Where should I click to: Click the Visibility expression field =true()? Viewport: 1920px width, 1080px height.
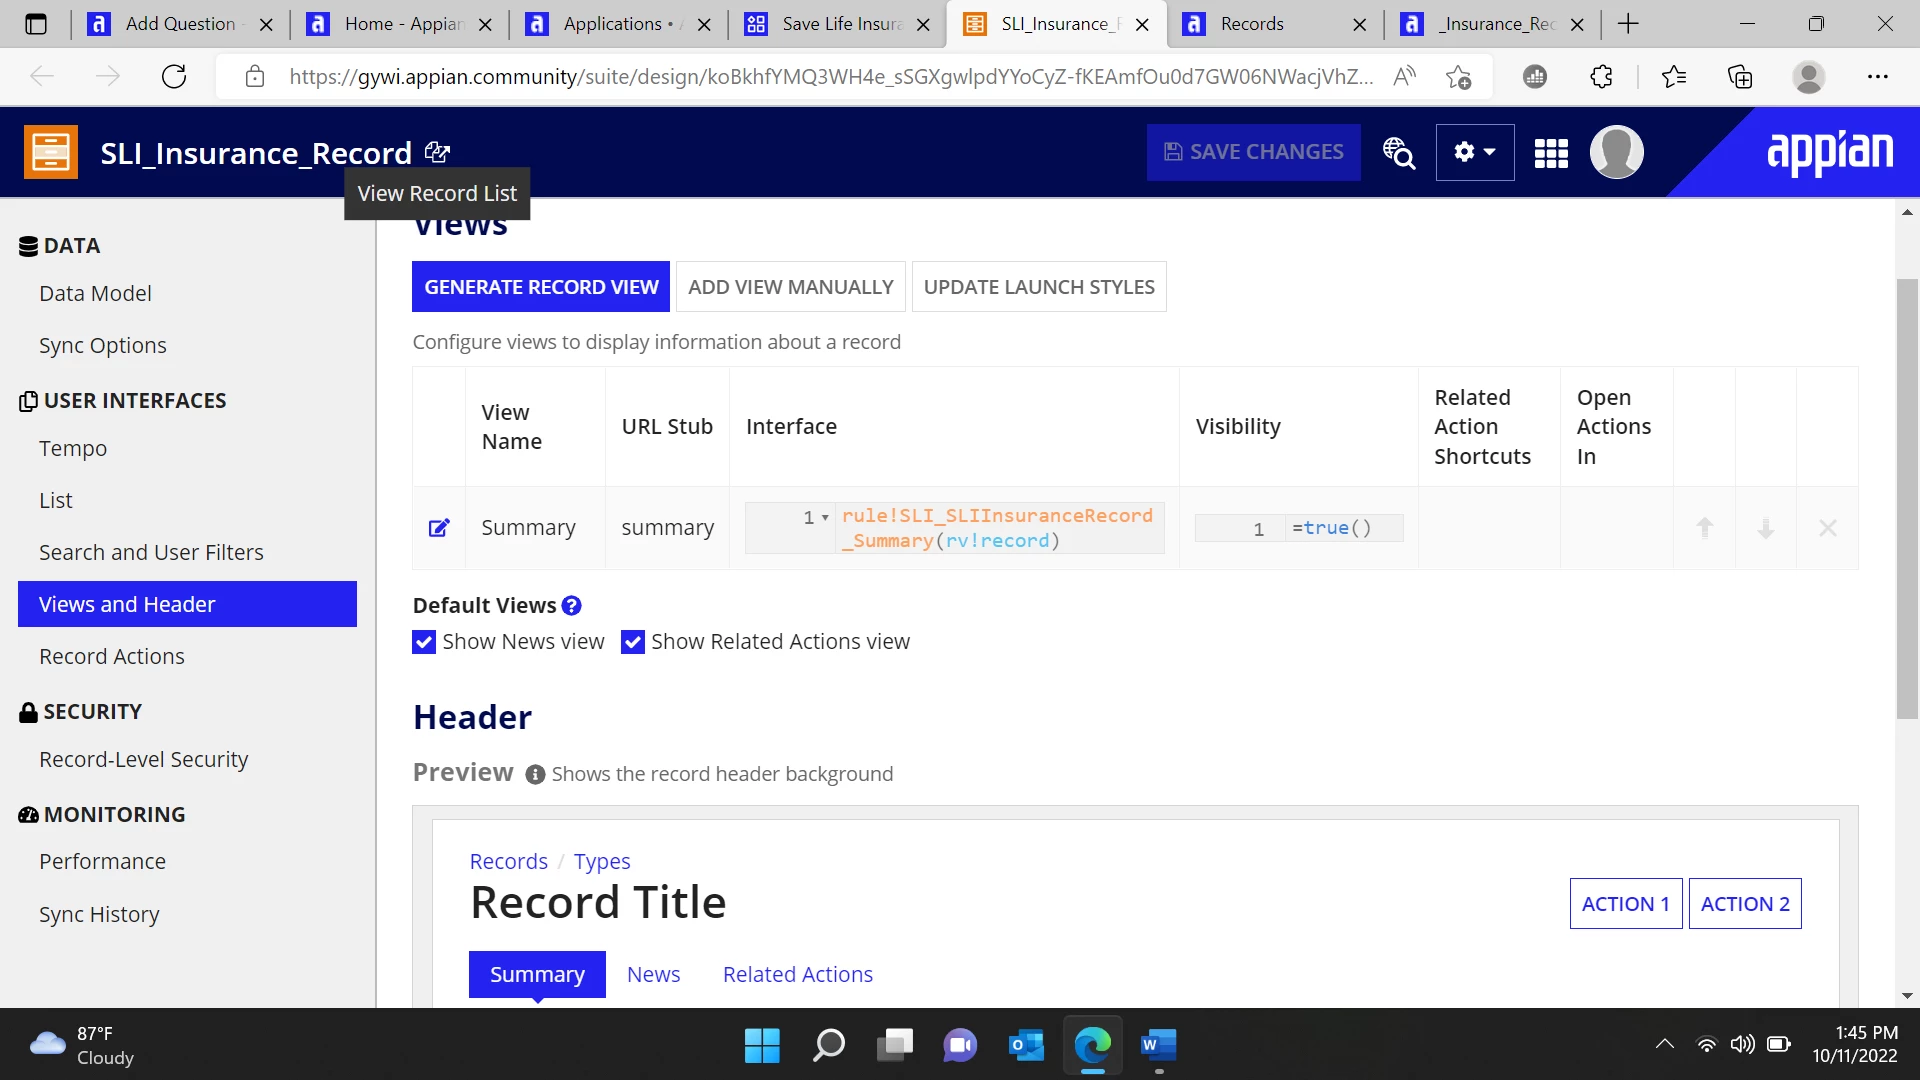click(1299, 528)
